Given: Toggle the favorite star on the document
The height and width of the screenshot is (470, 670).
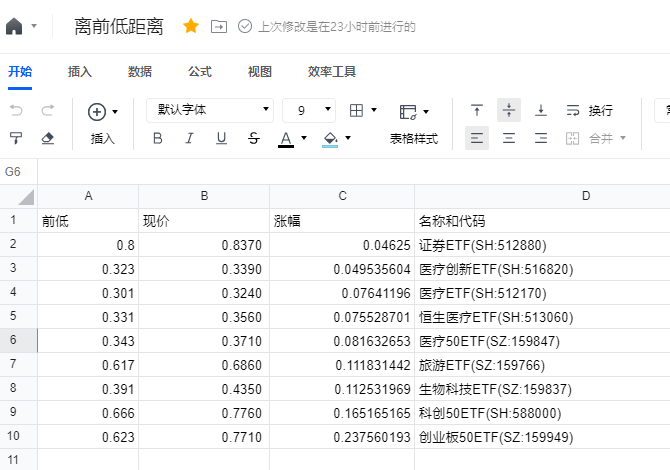Looking at the screenshot, I should point(191,26).
